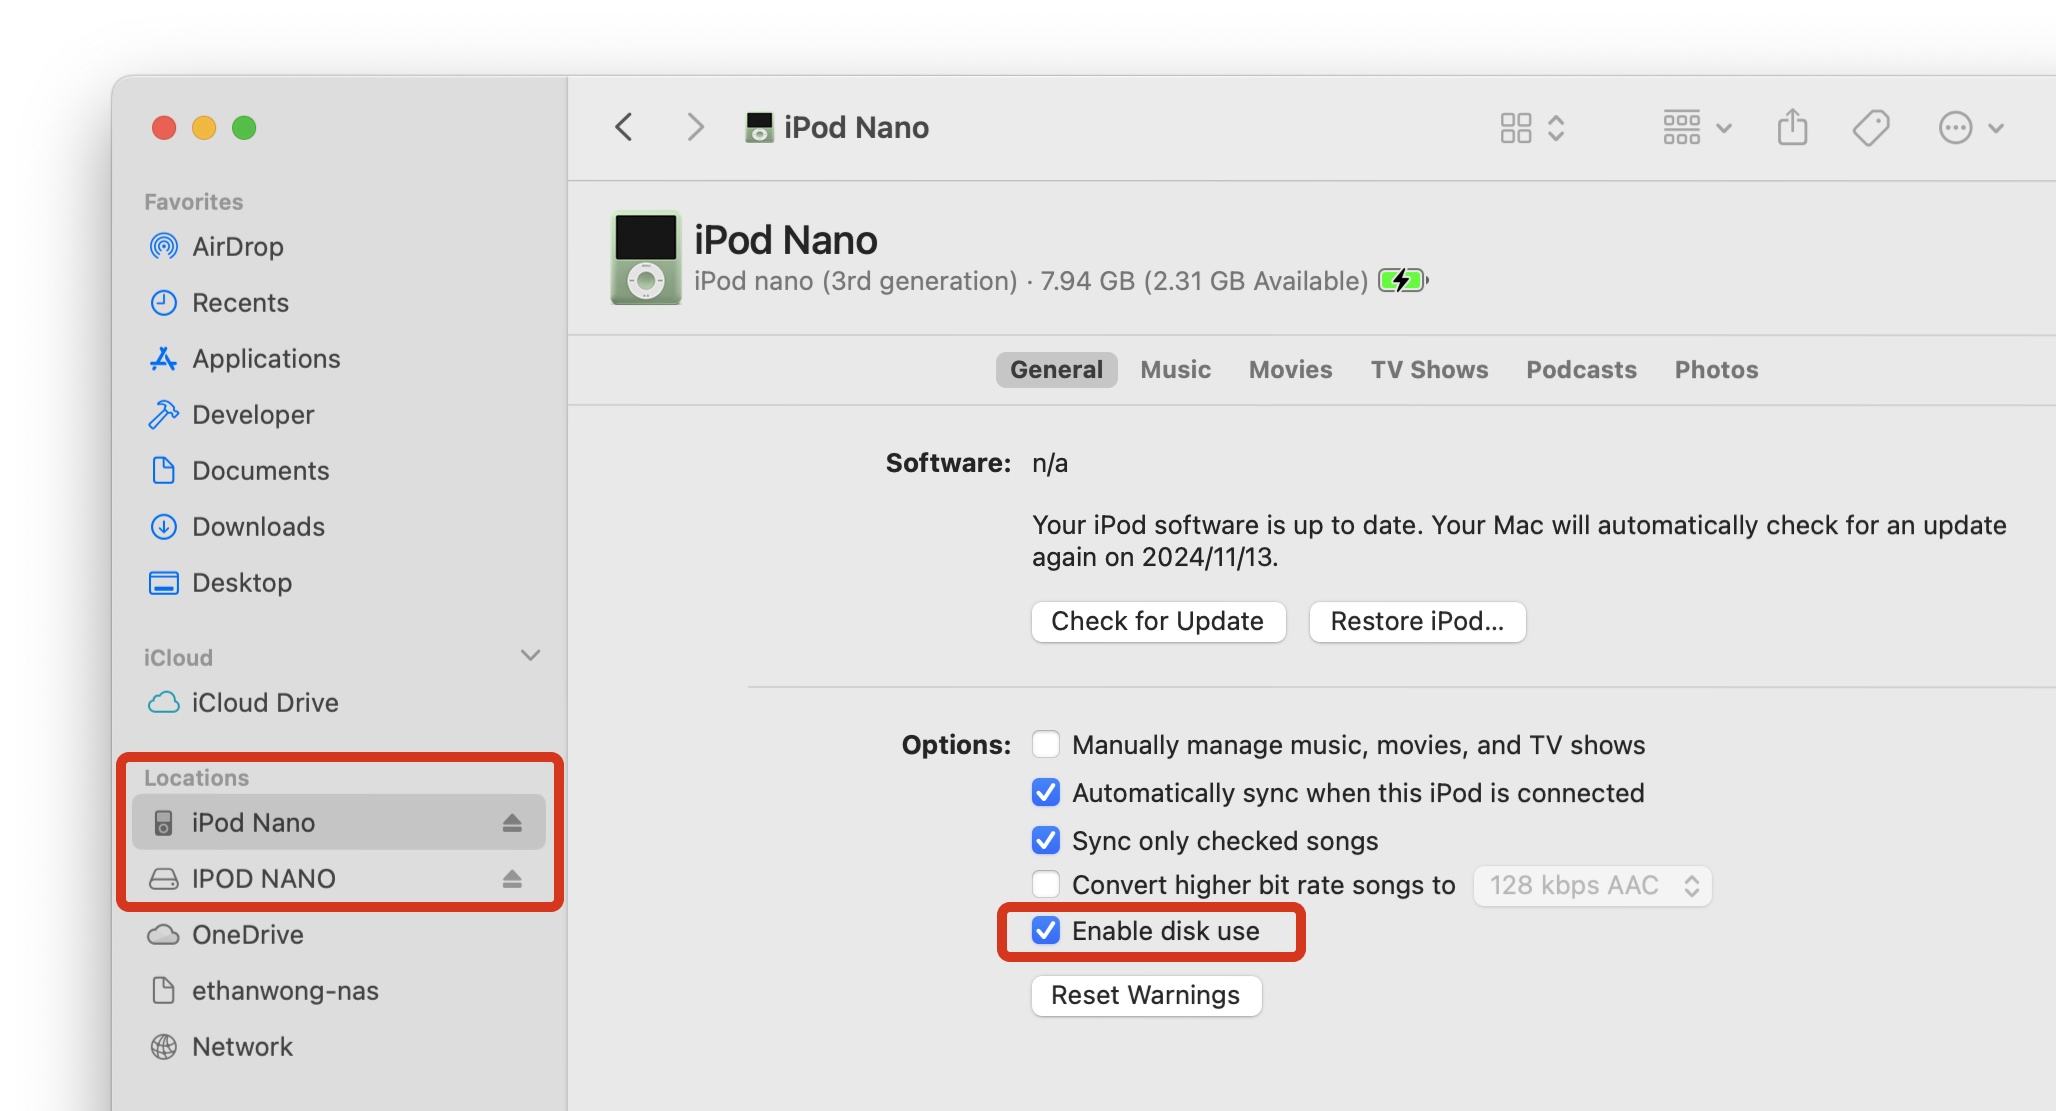Open the 128 kbps AAC dropdown
The image size is (2056, 1111).
pos(1592,885)
